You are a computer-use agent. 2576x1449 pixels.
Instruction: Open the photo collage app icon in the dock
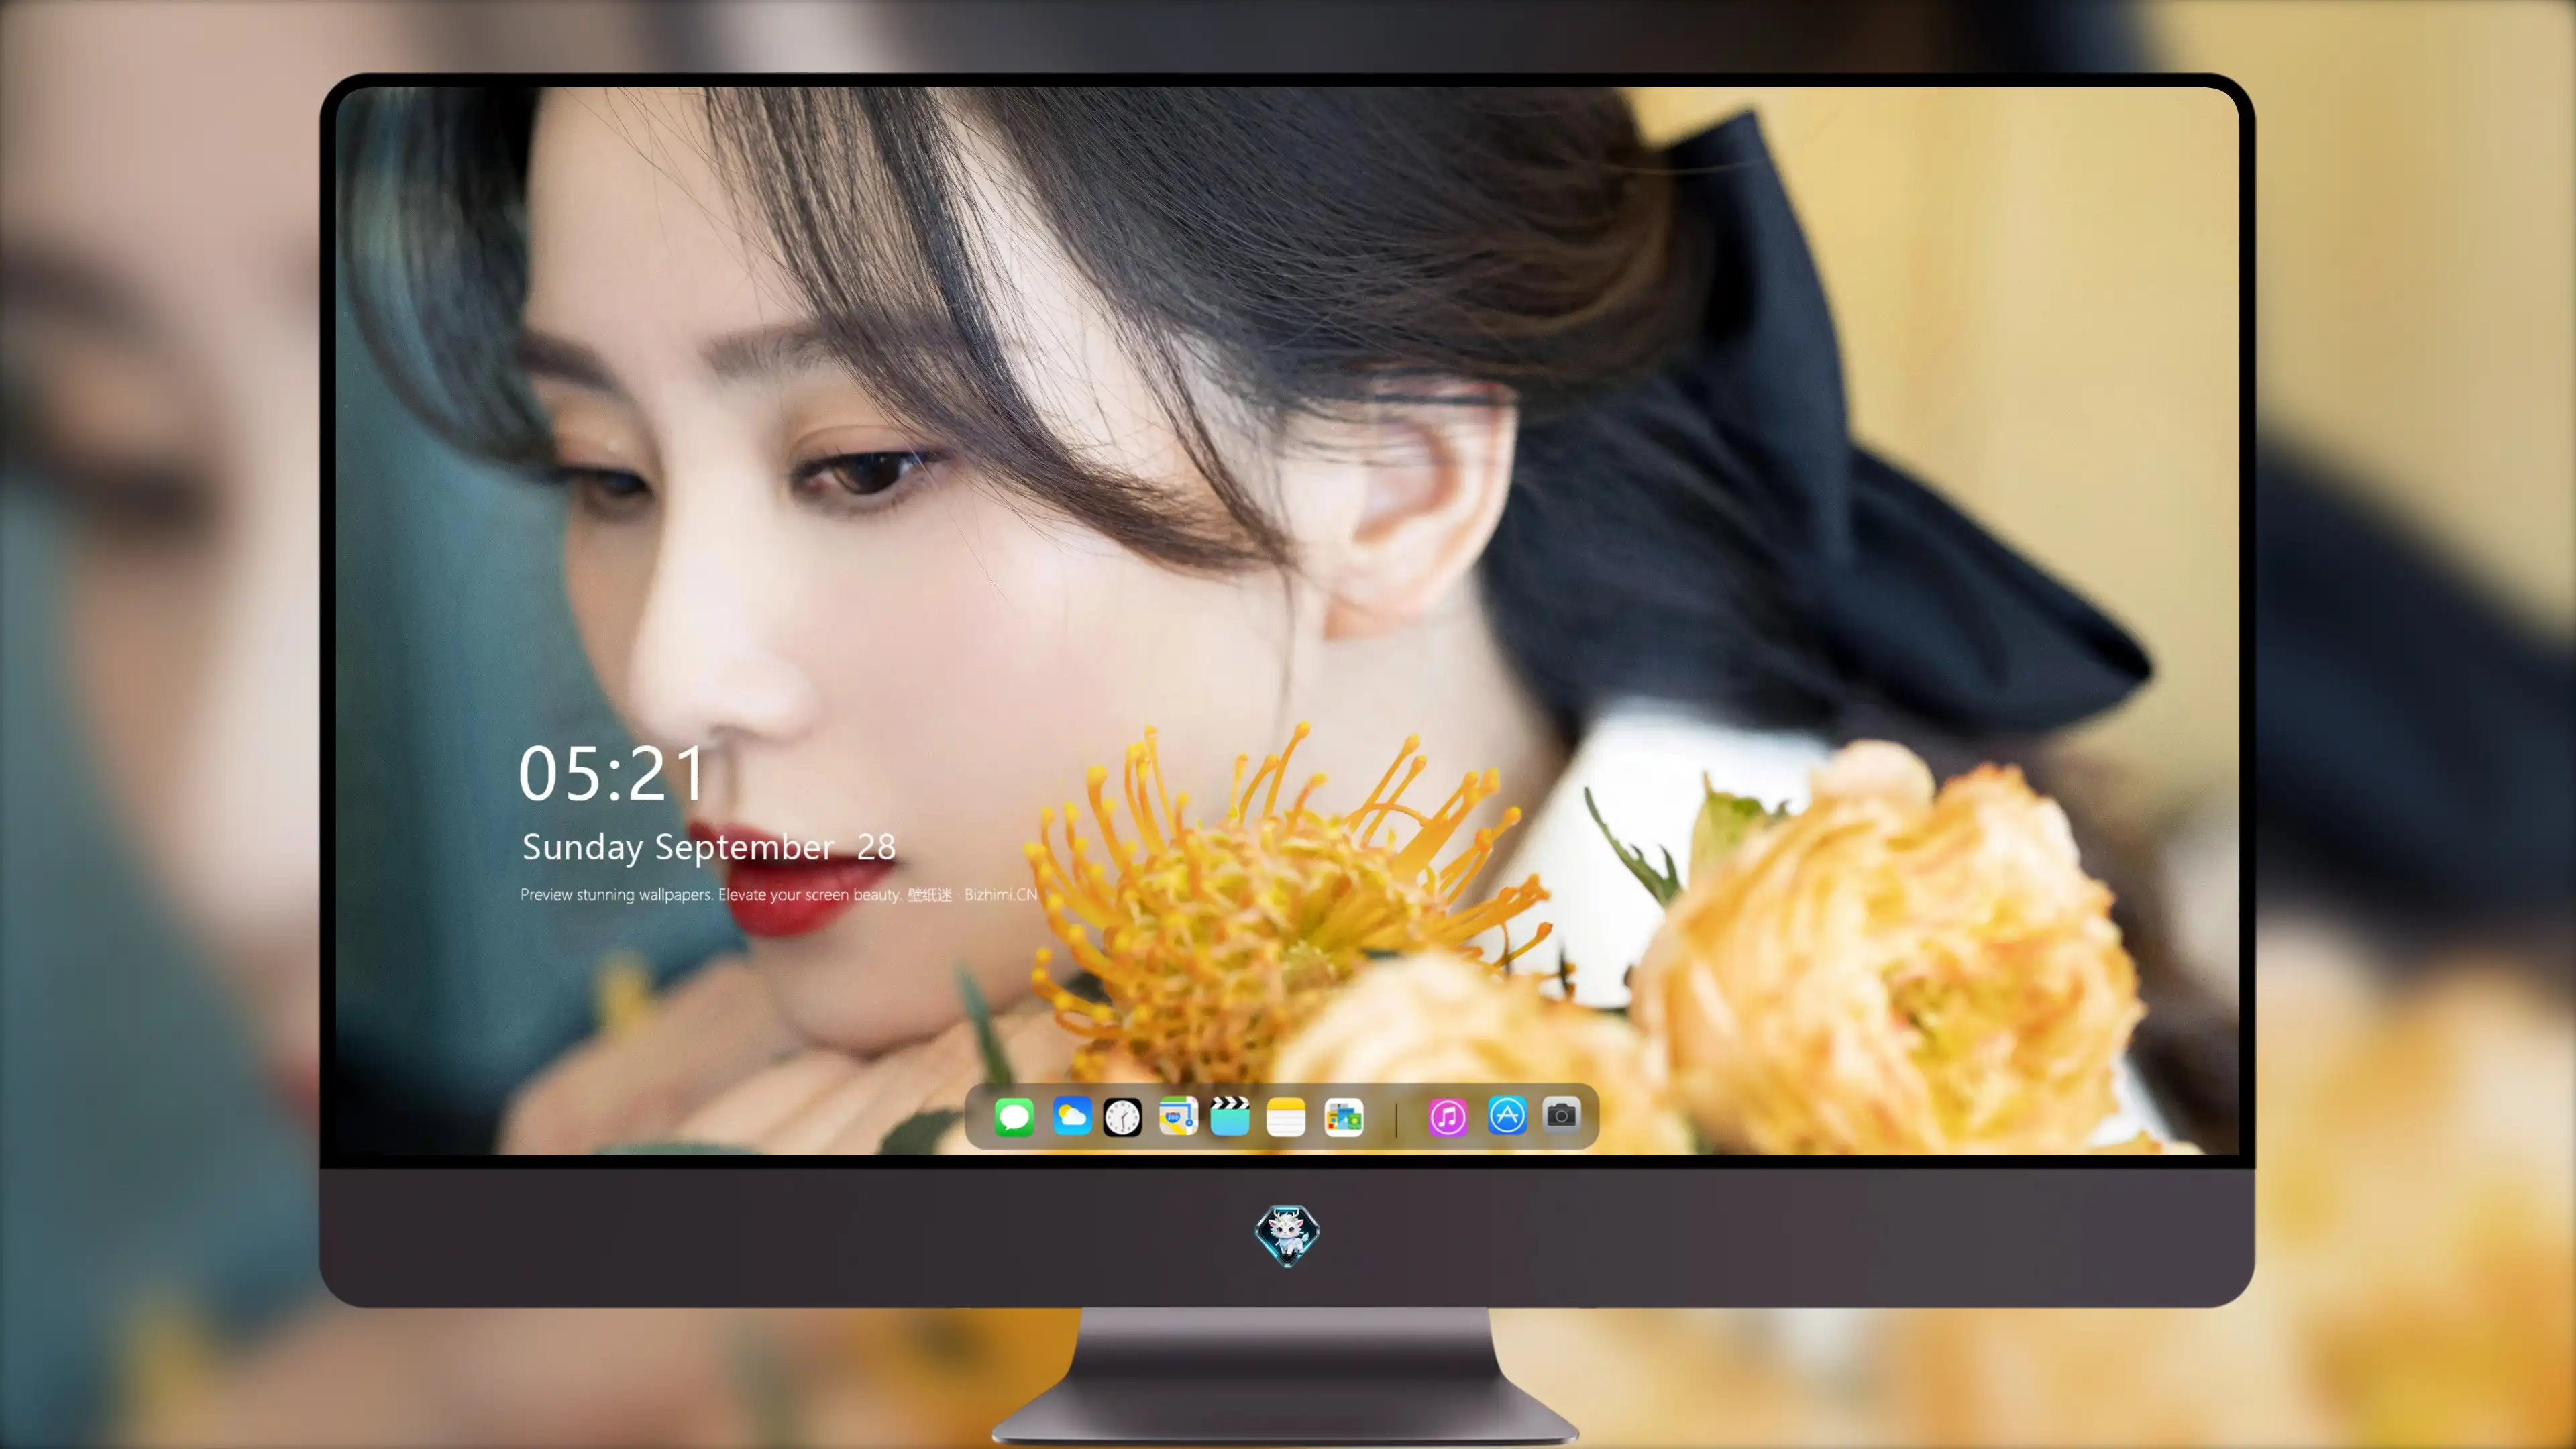1344,1117
